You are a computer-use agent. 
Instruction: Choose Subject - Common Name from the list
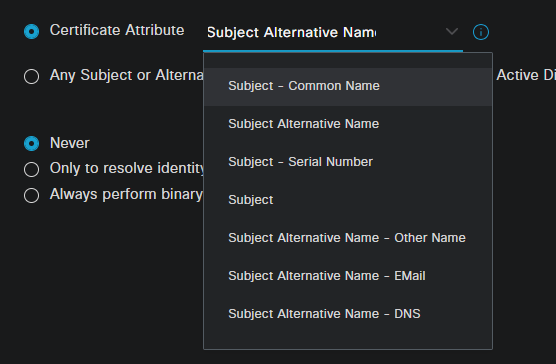(348, 86)
